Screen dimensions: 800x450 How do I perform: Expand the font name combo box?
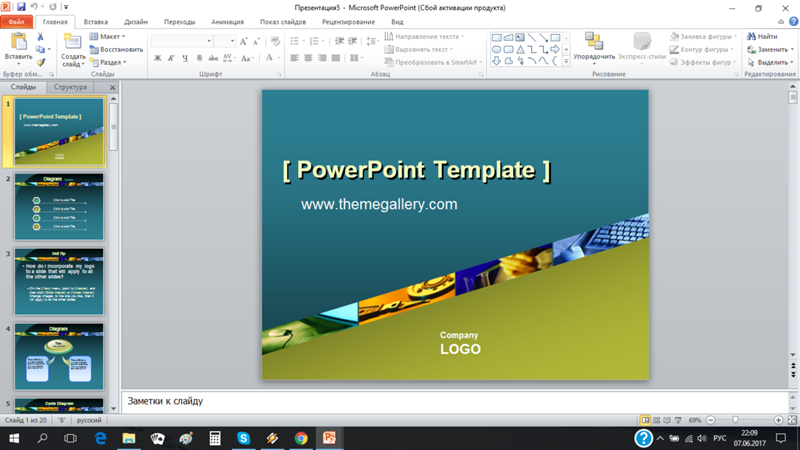click(x=209, y=41)
